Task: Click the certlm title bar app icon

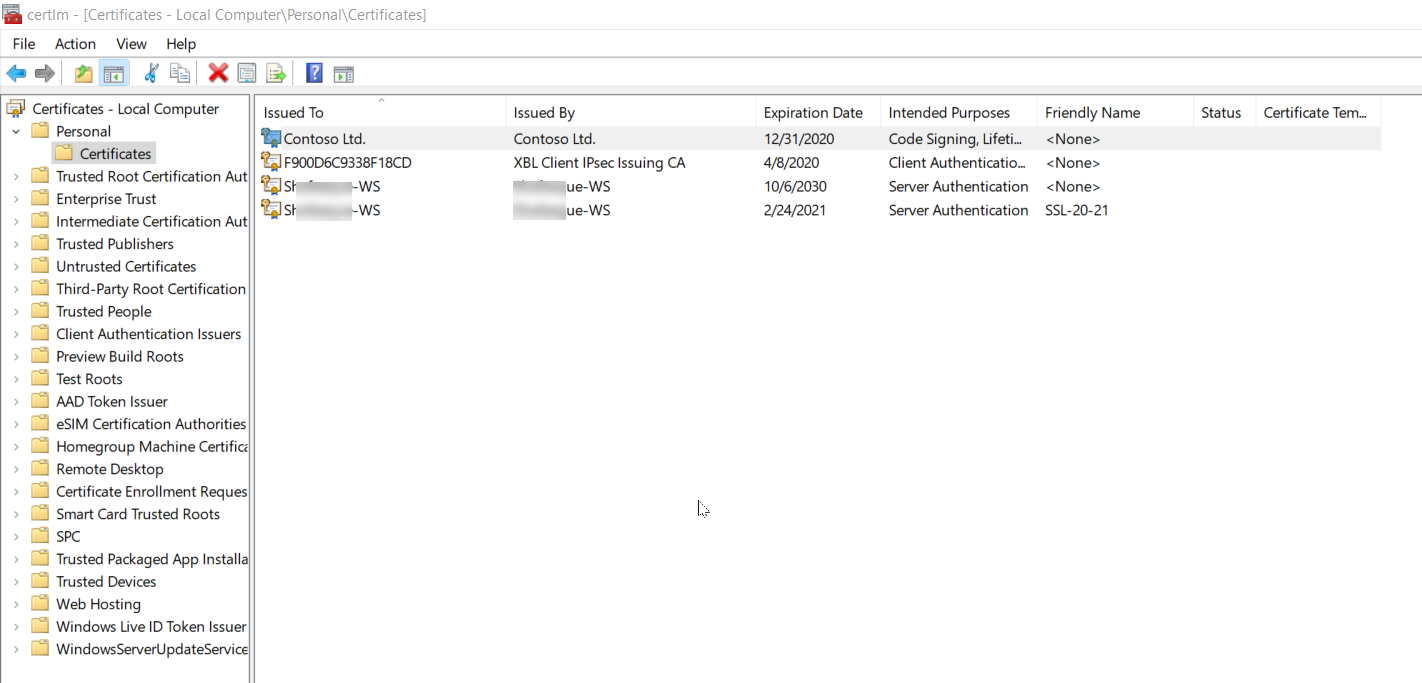Action: 12,14
